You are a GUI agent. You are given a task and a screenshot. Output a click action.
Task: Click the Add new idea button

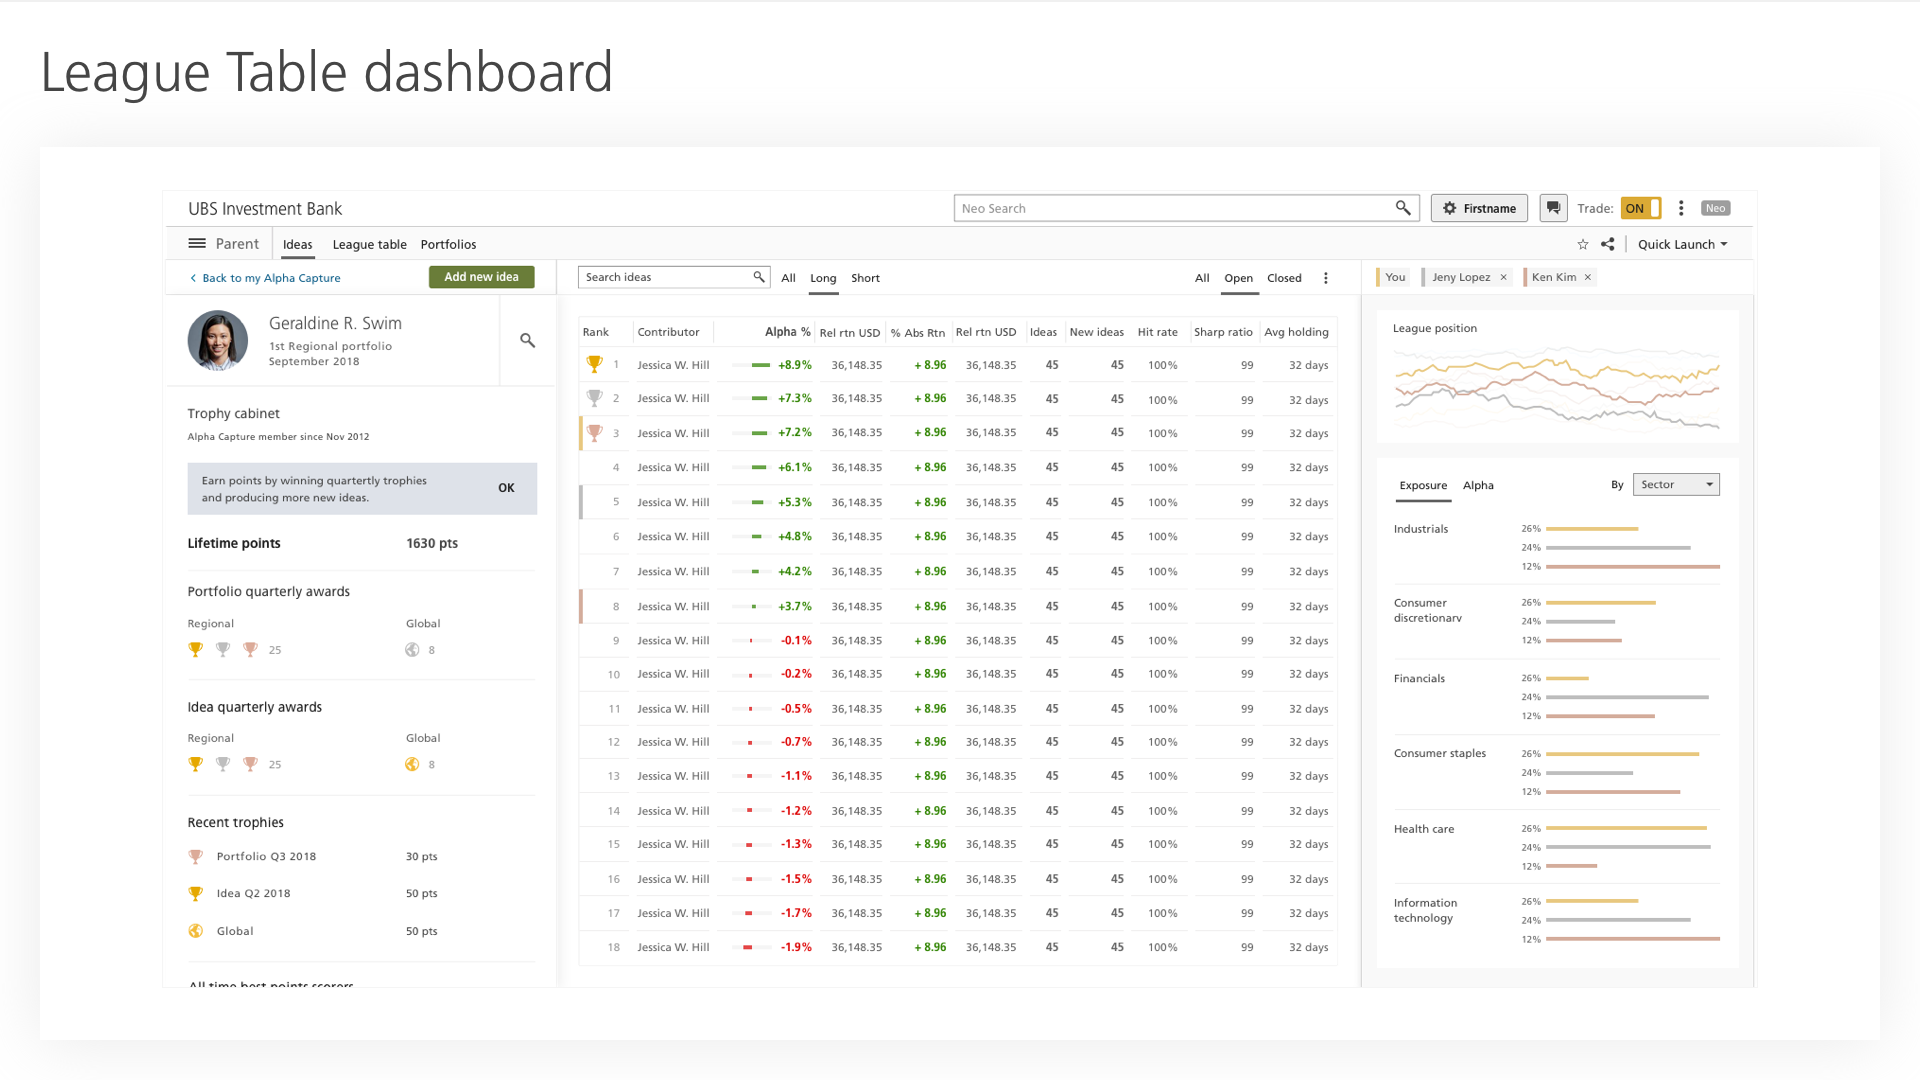tap(481, 277)
